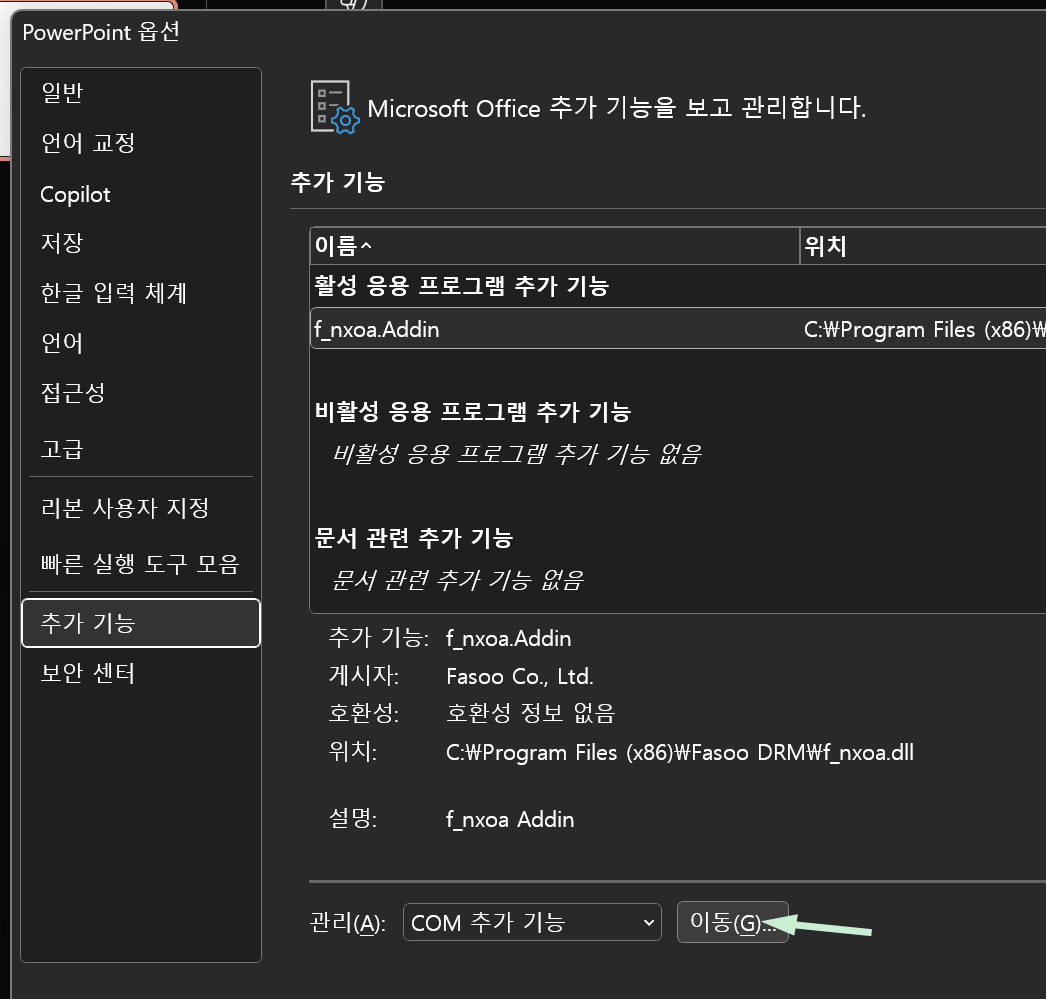The image size is (1046, 999).
Task: Open the 고급 options category
Action: tap(62, 449)
